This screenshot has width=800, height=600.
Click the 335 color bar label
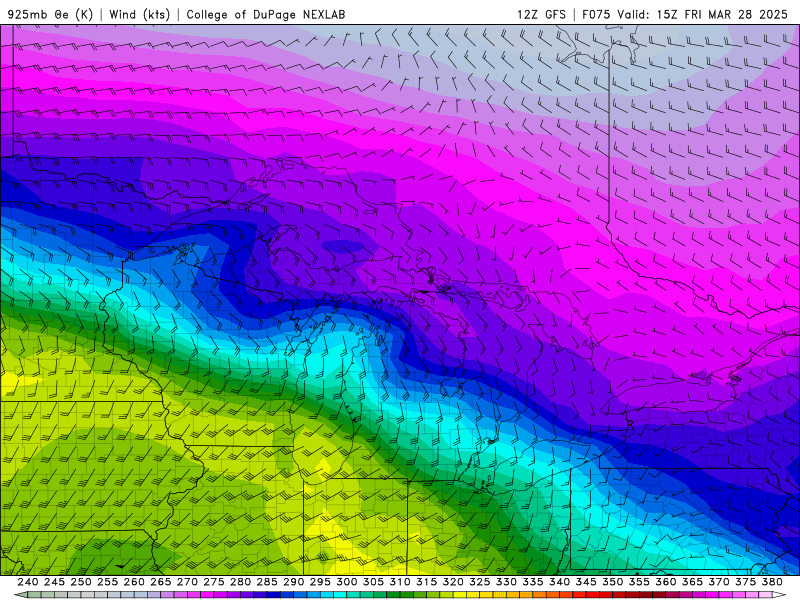(x=533, y=582)
